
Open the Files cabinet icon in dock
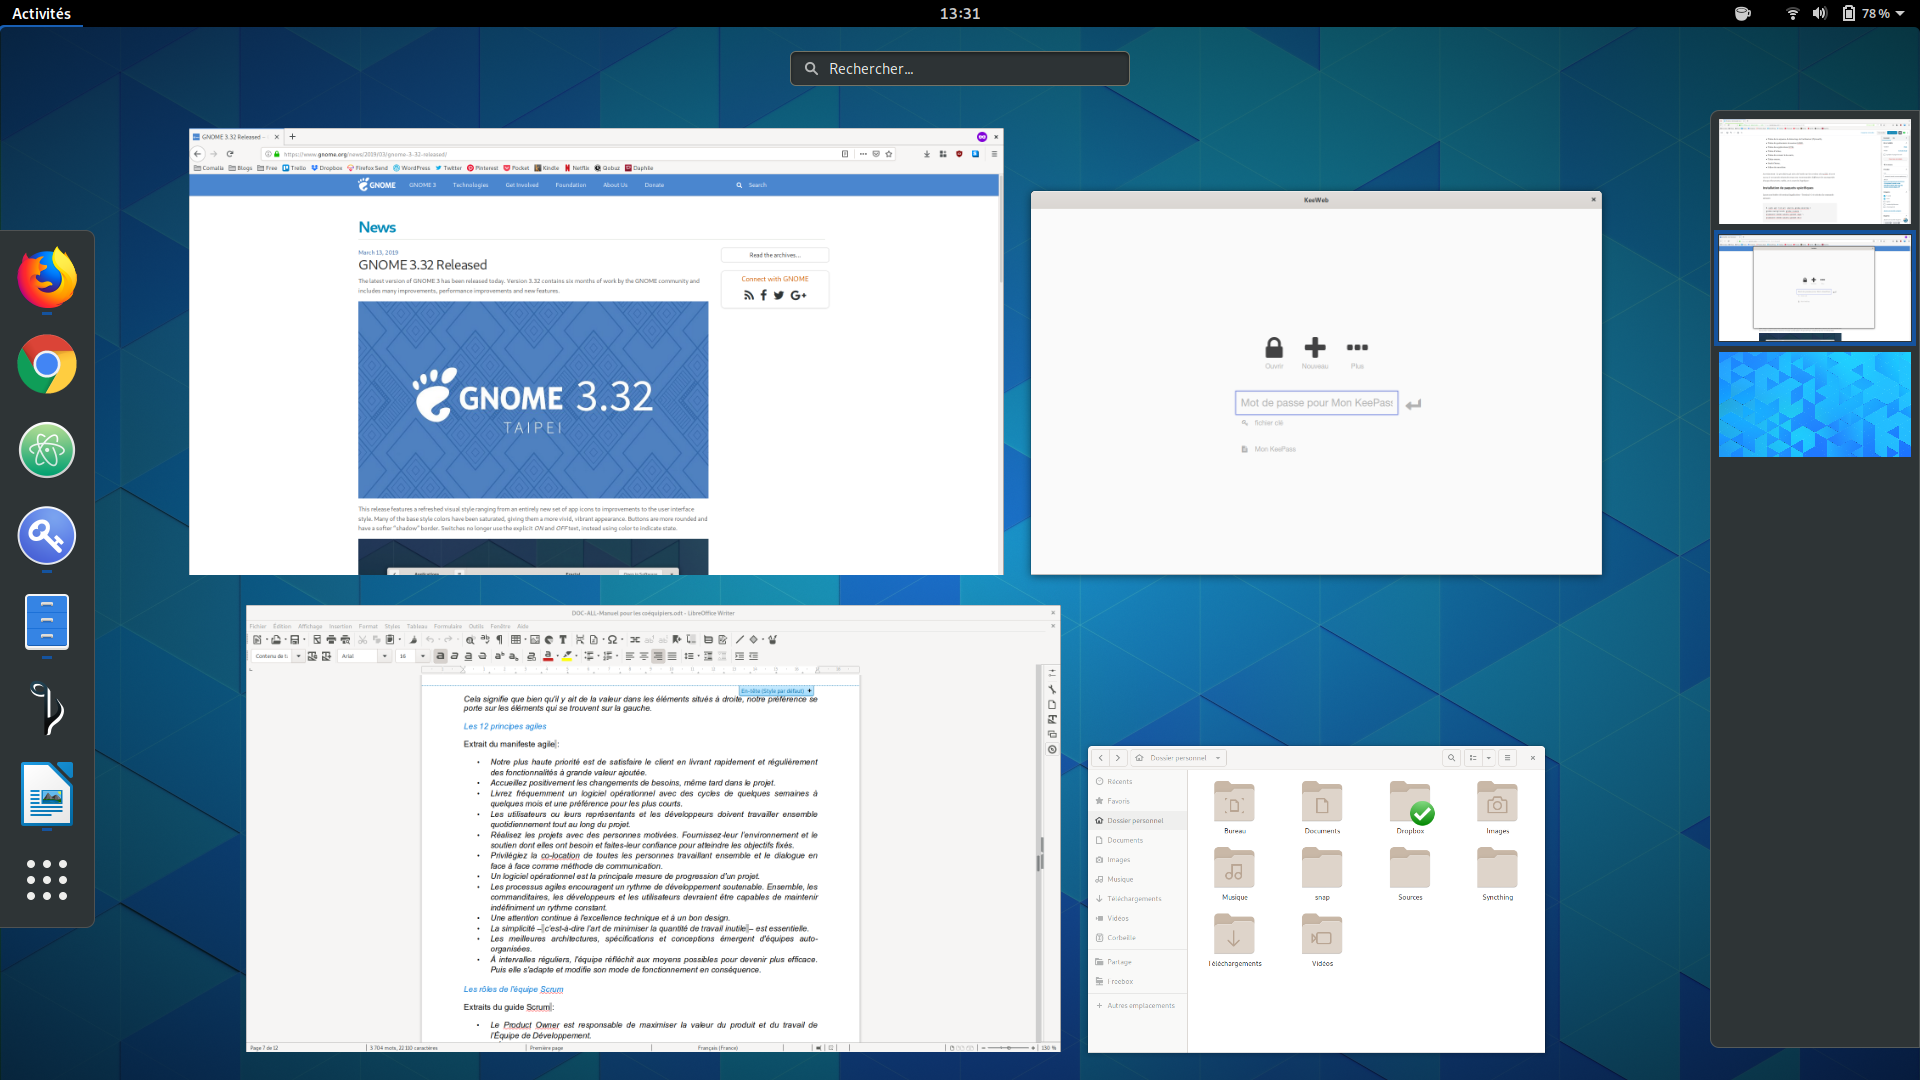tap(47, 621)
